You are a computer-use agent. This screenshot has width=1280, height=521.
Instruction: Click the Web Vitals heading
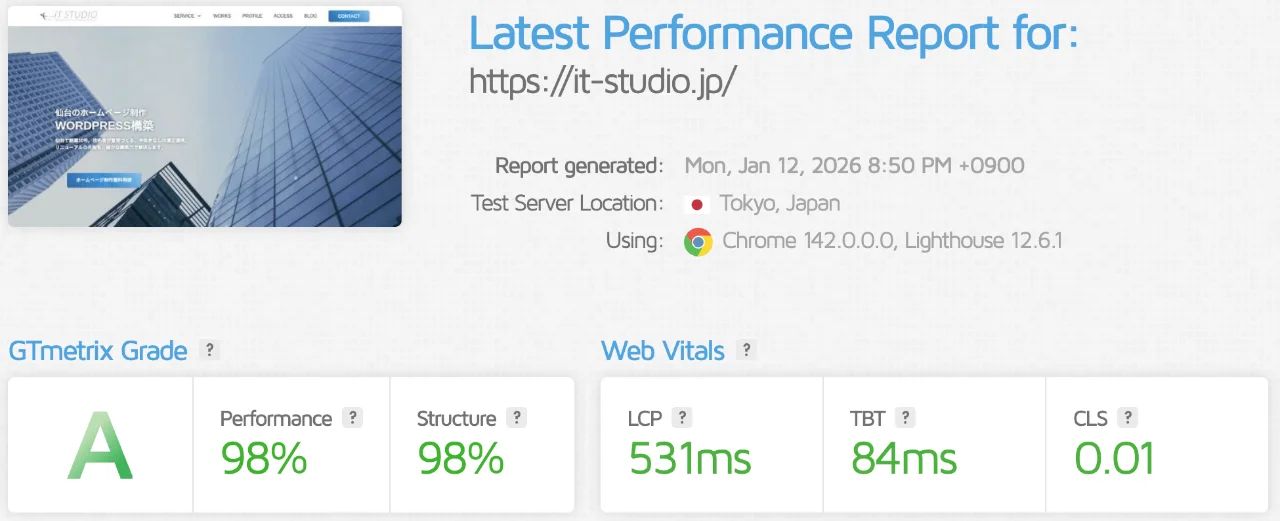[663, 351]
